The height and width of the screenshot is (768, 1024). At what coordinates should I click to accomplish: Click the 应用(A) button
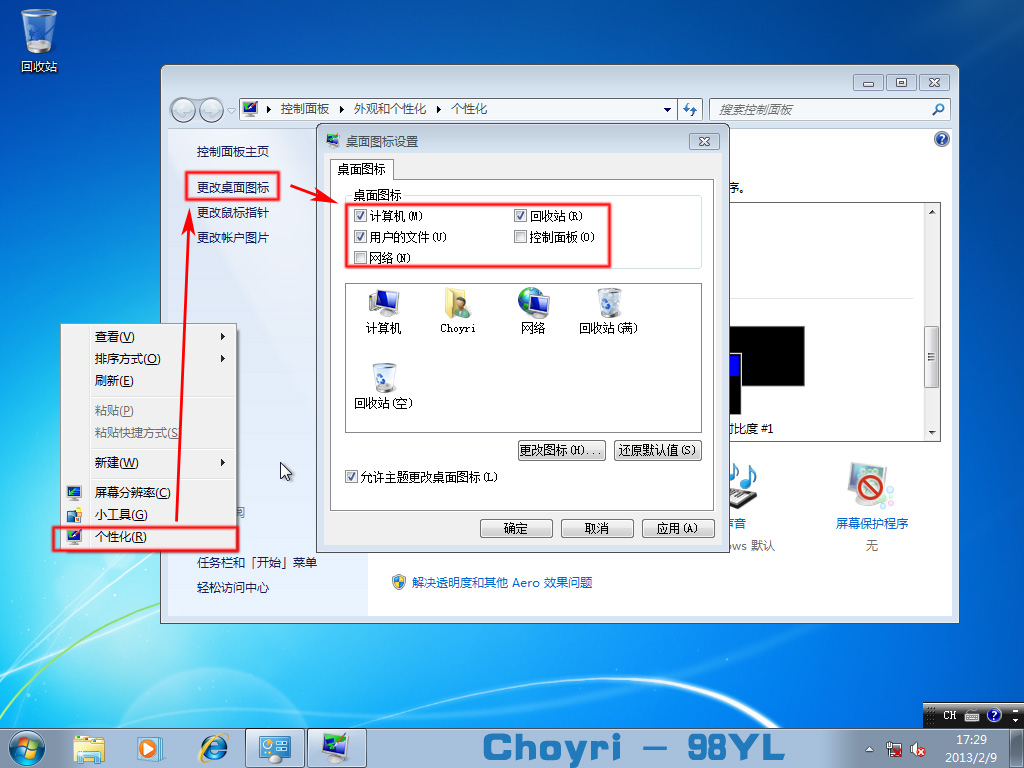pos(678,528)
